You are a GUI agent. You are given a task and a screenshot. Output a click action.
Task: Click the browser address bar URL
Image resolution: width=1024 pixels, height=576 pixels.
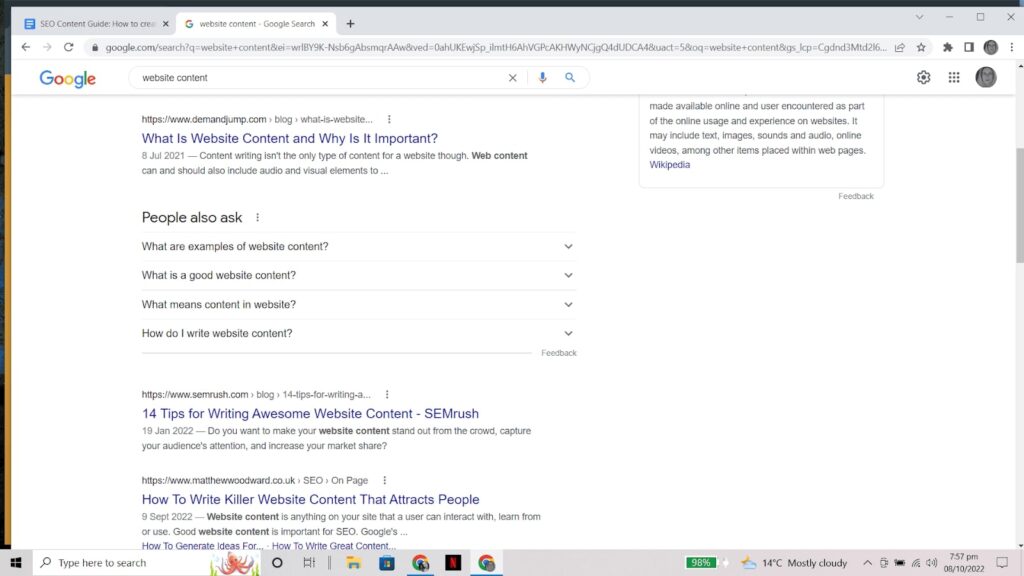[495, 47]
